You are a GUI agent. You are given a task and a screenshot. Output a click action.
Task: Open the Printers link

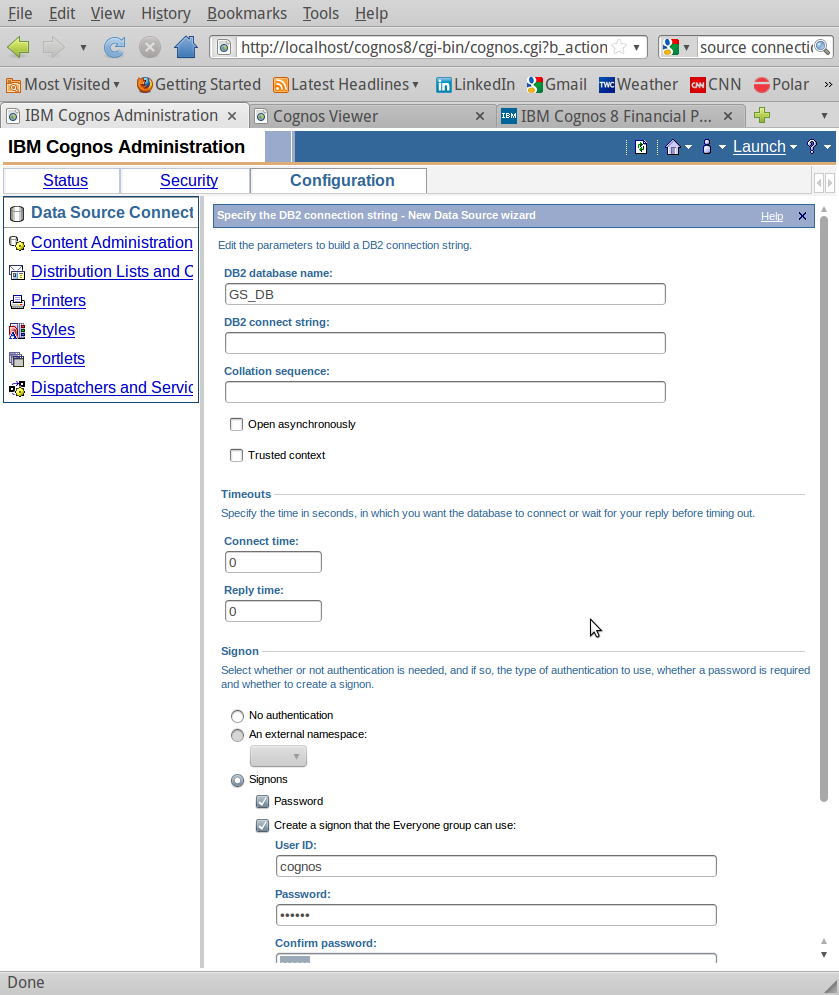click(x=58, y=301)
